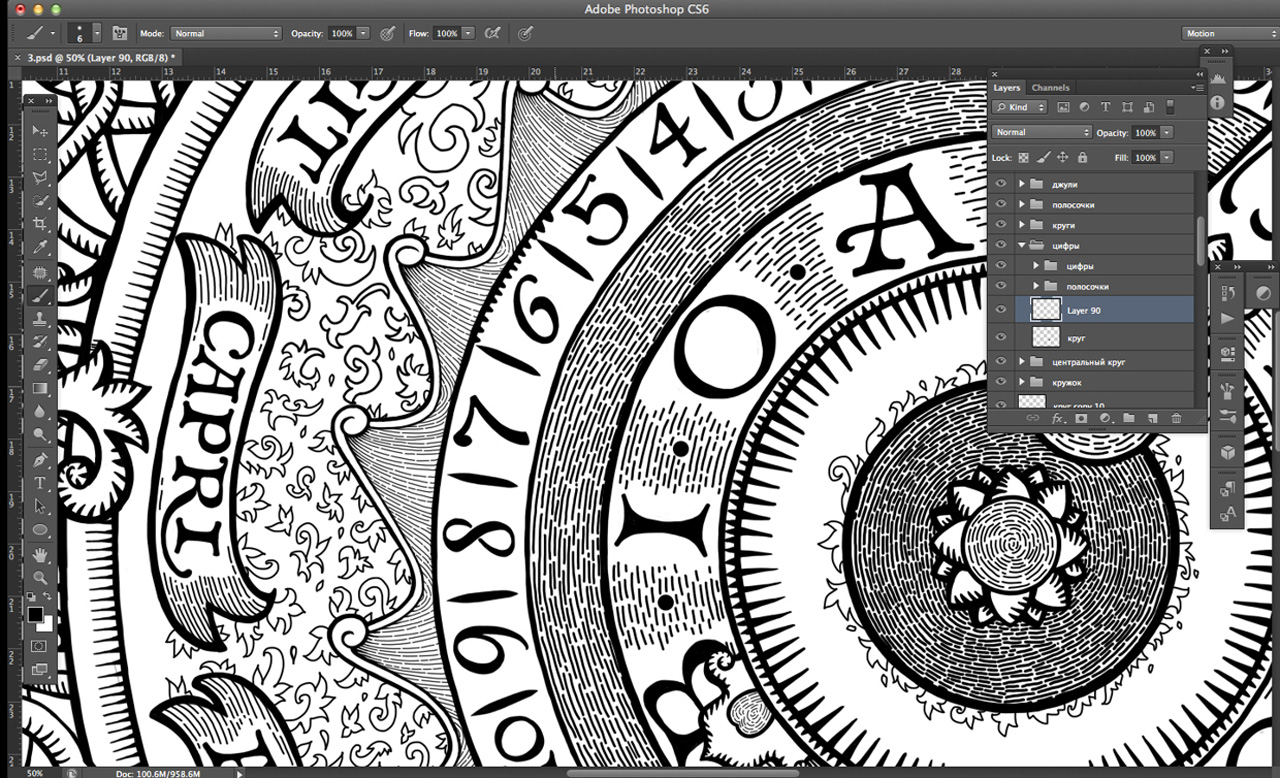1280x778 pixels.
Task: Select the Horizontal Type tool
Action: (40, 482)
